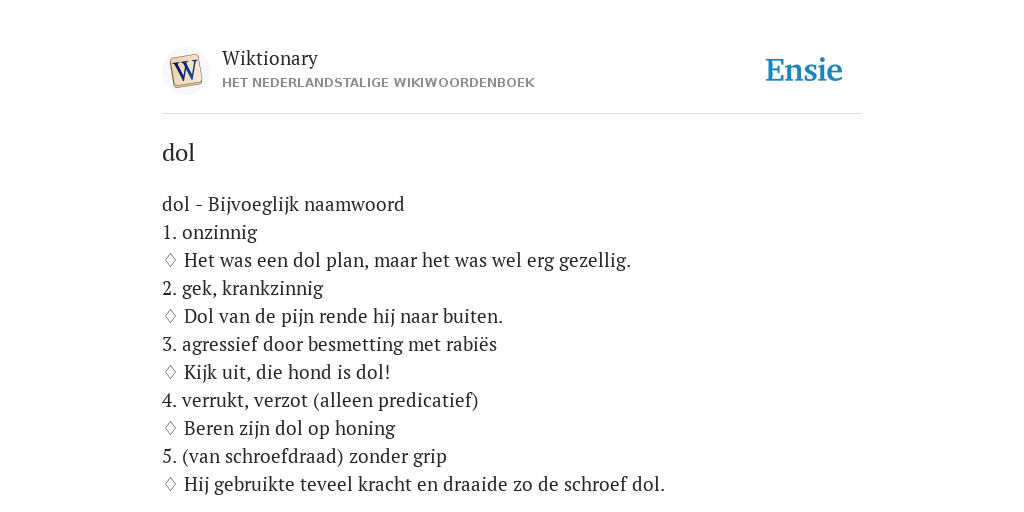Click the 'dol' heading

coord(178,153)
